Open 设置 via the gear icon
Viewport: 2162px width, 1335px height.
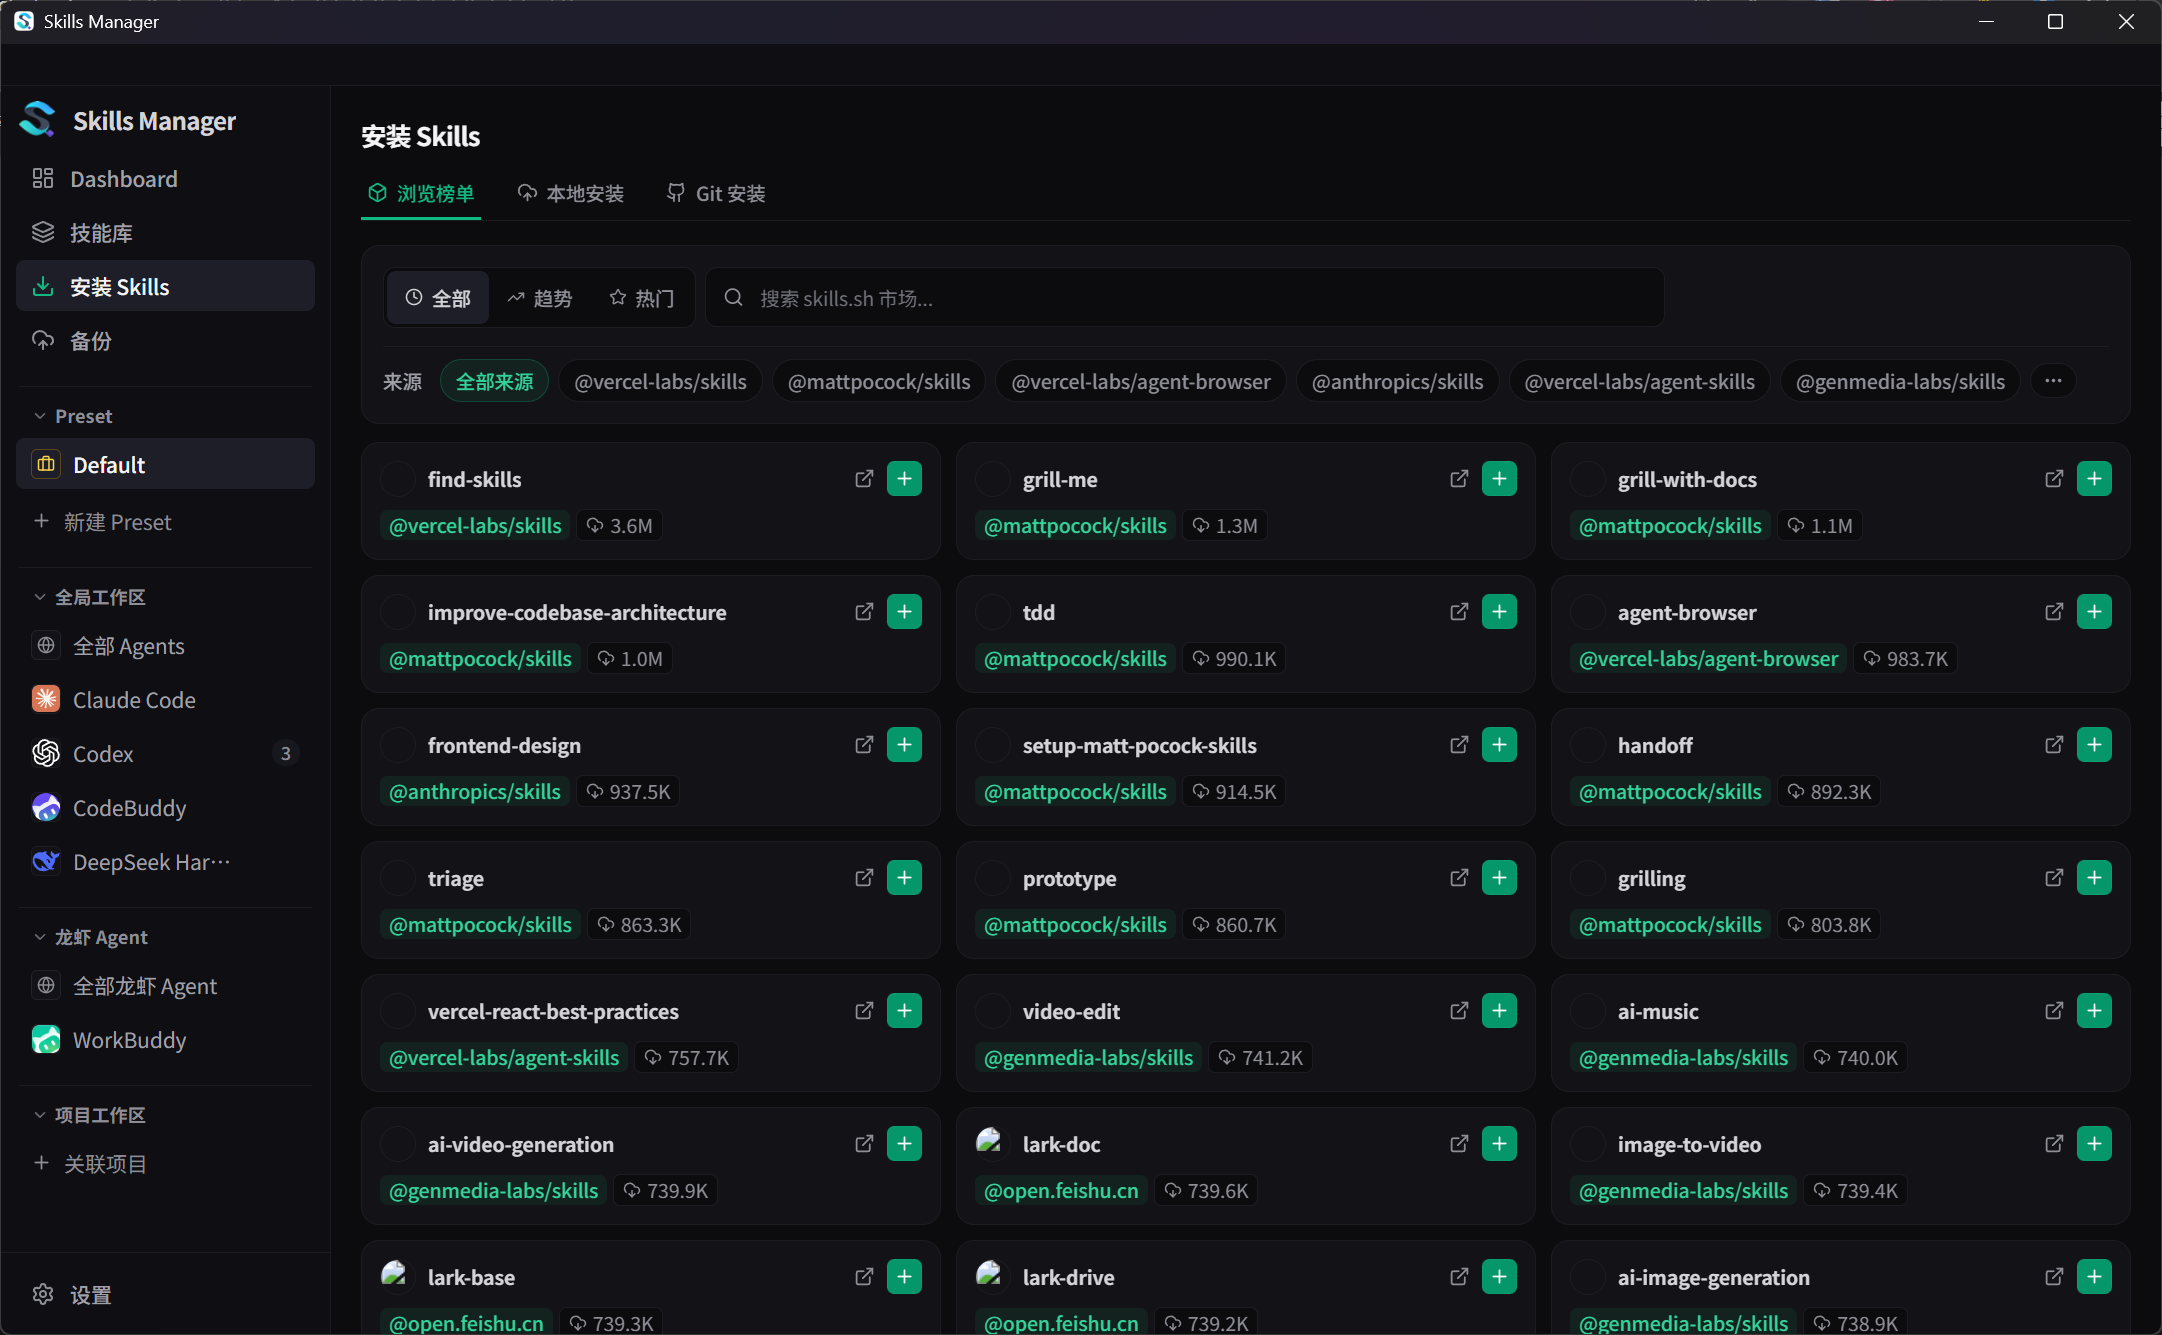click(43, 1294)
